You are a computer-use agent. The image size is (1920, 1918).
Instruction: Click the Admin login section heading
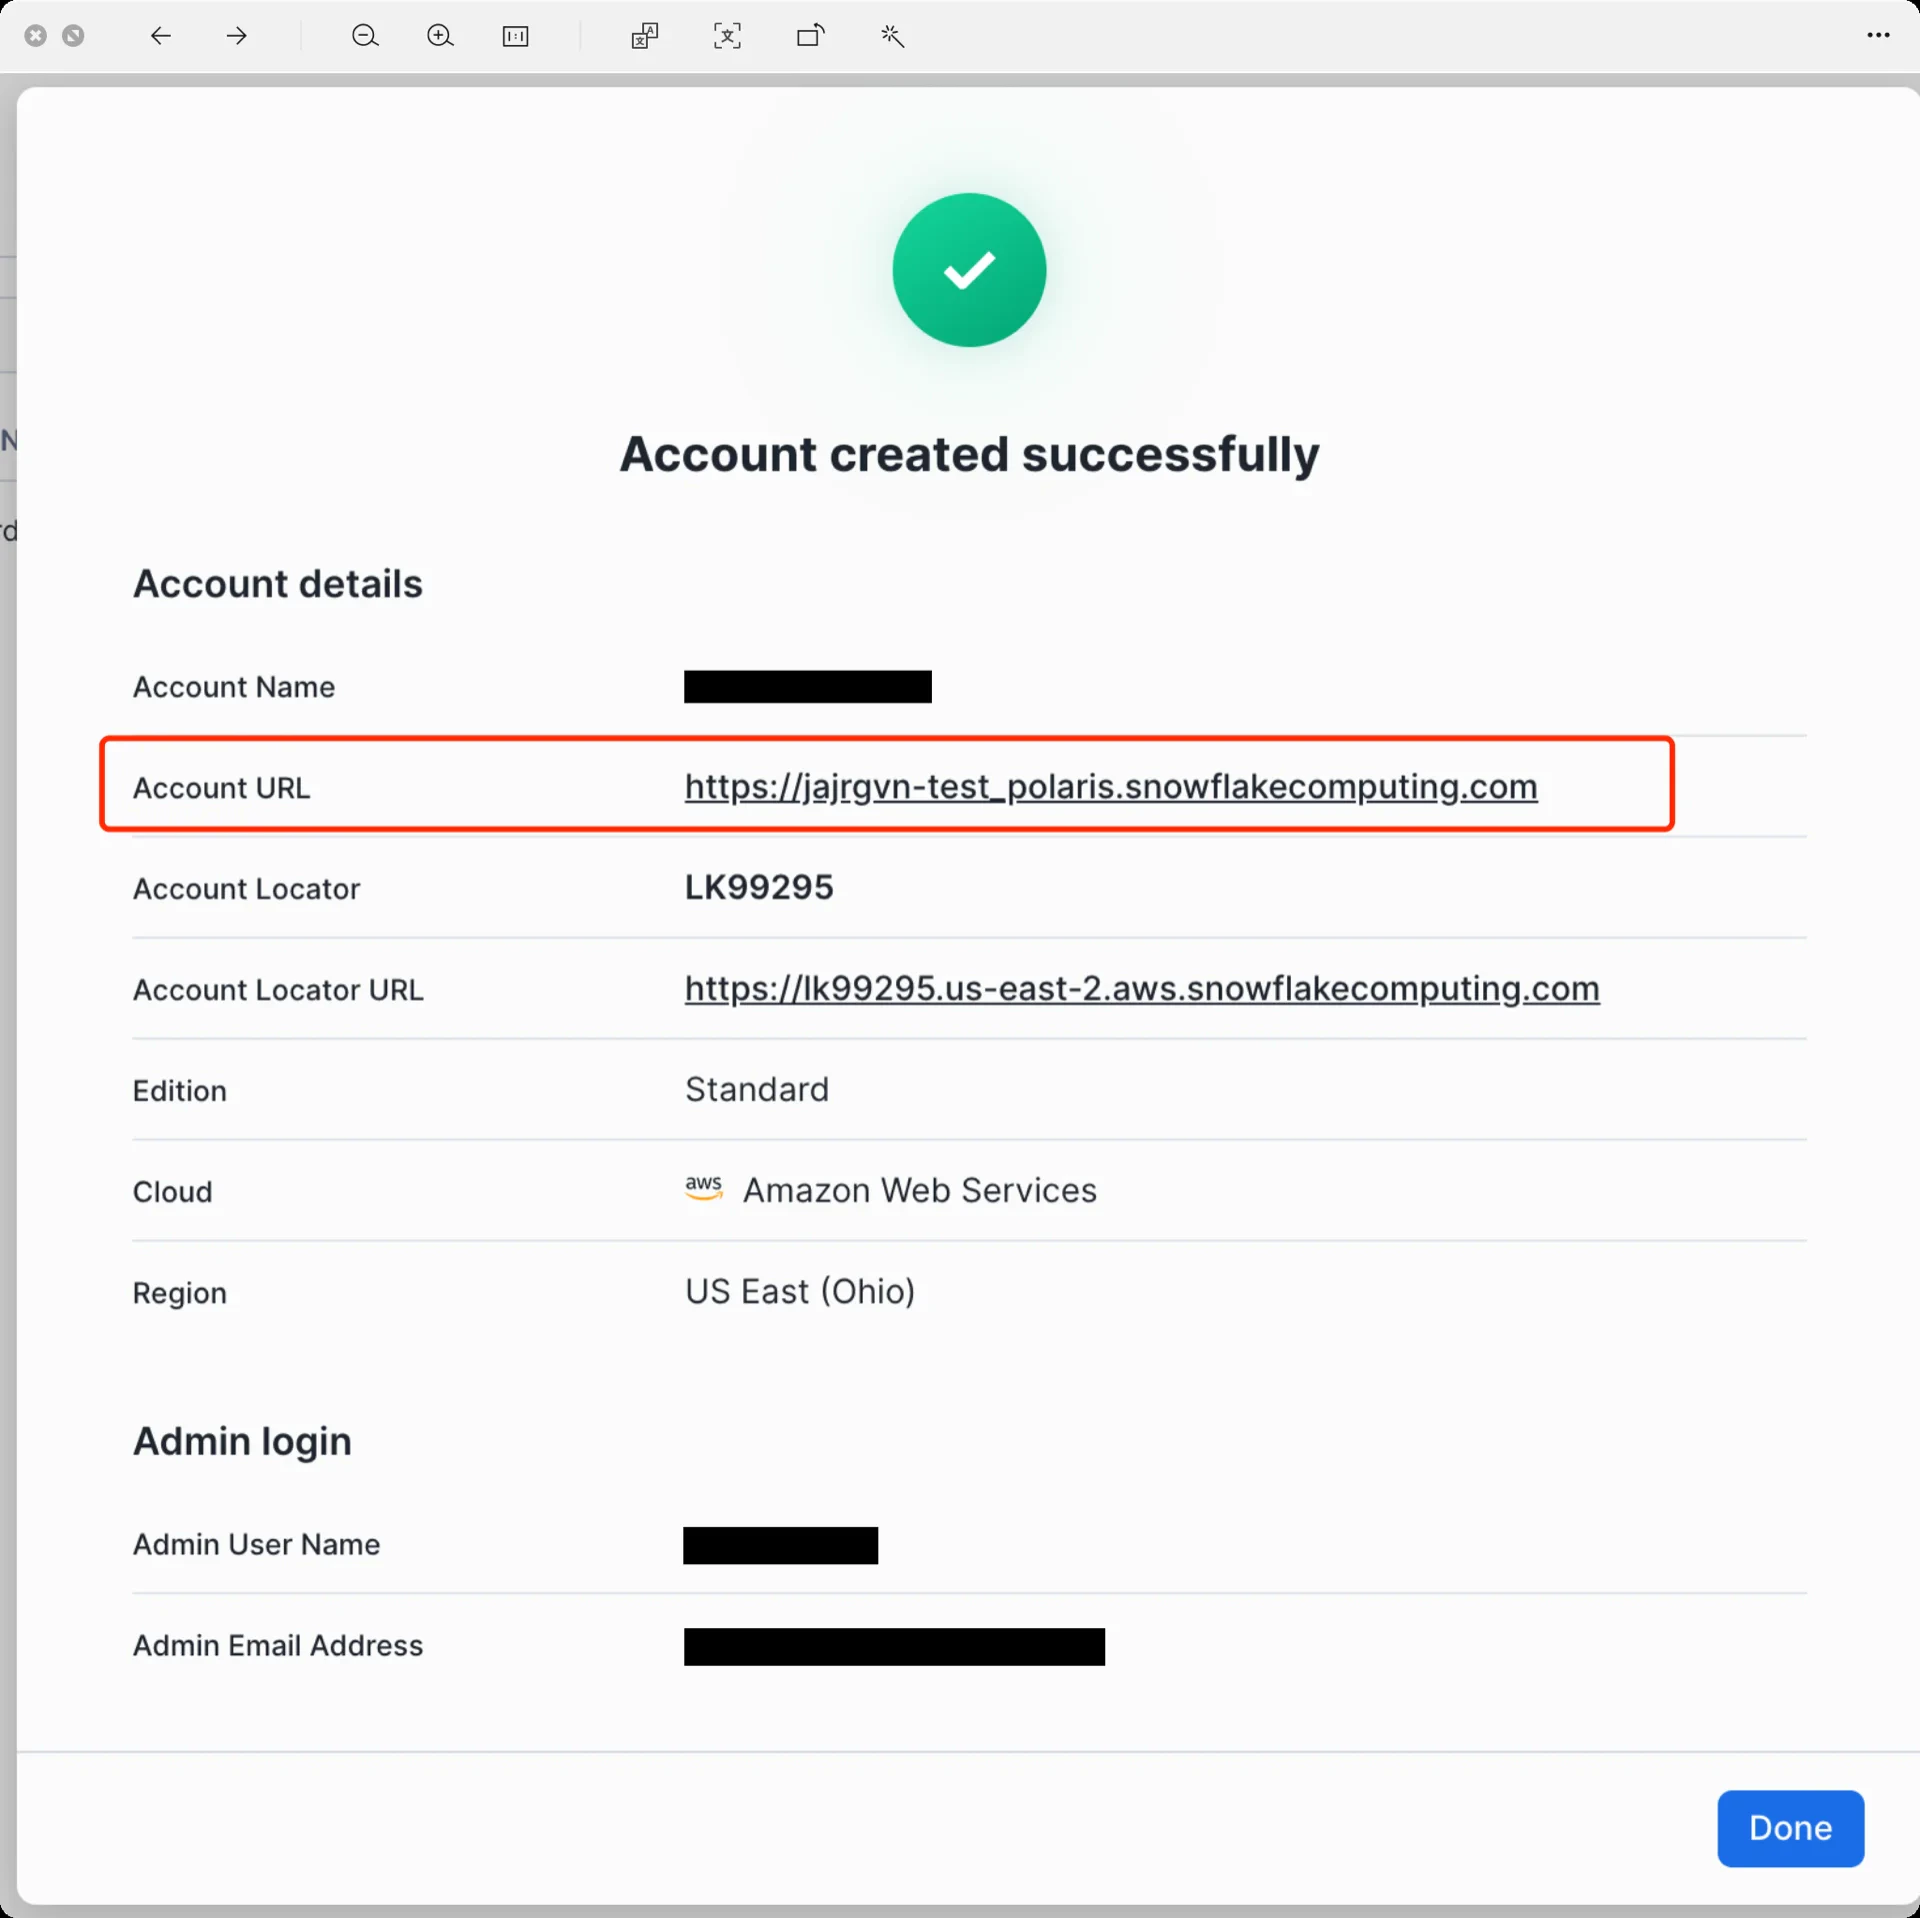pyautogui.click(x=242, y=1442)
